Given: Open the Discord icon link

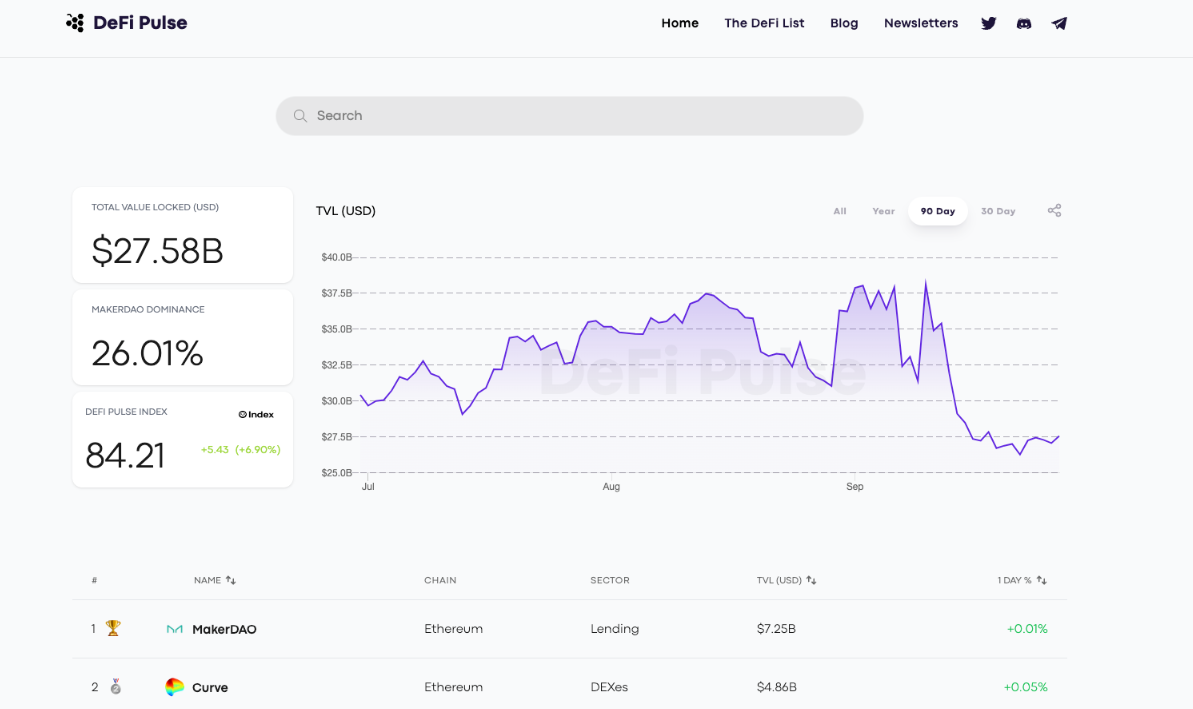Looking at the screenshot, I should pos(1024,23).
